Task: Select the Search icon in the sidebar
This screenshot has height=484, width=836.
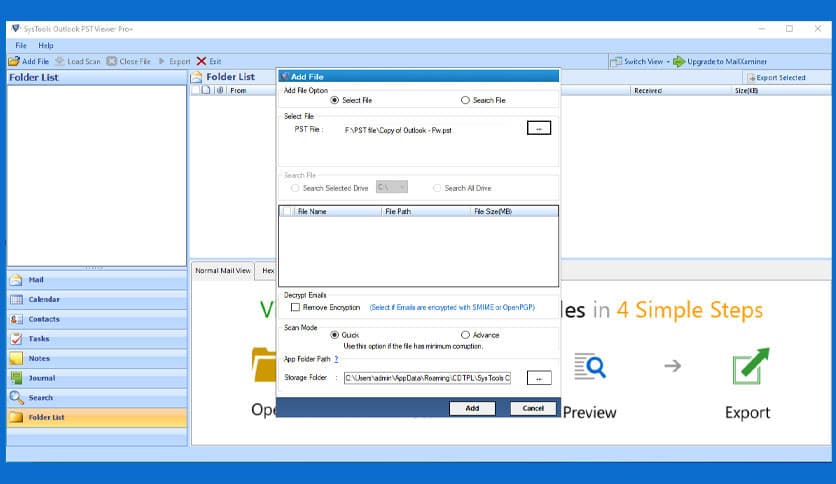Action: tap(17, 398)
